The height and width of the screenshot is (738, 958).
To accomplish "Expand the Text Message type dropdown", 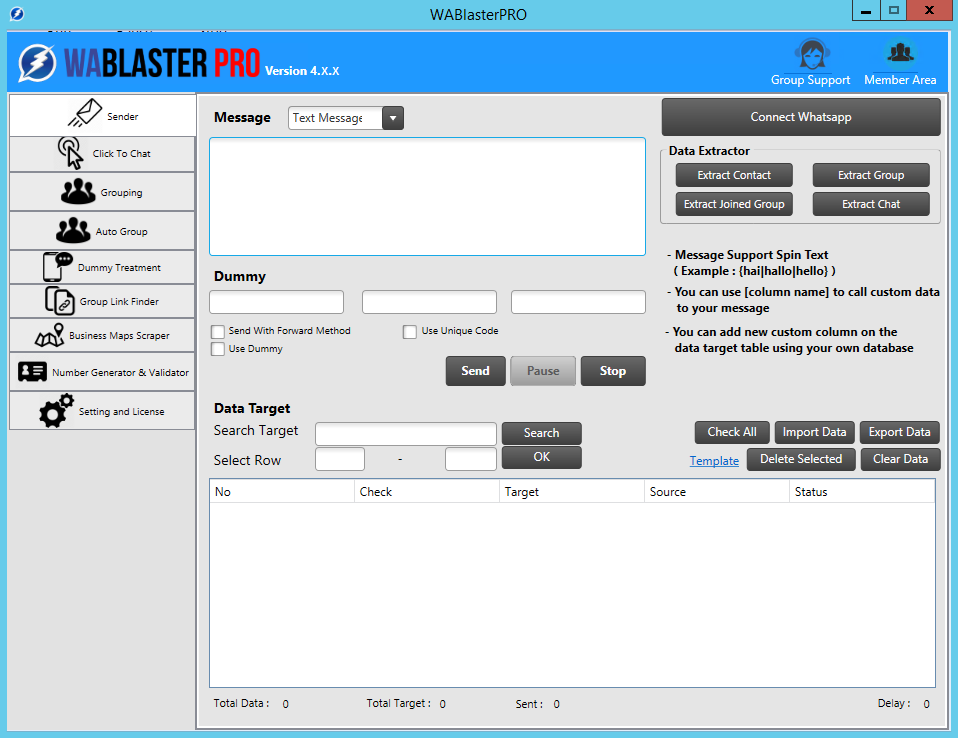I will [x=392, y=118].
